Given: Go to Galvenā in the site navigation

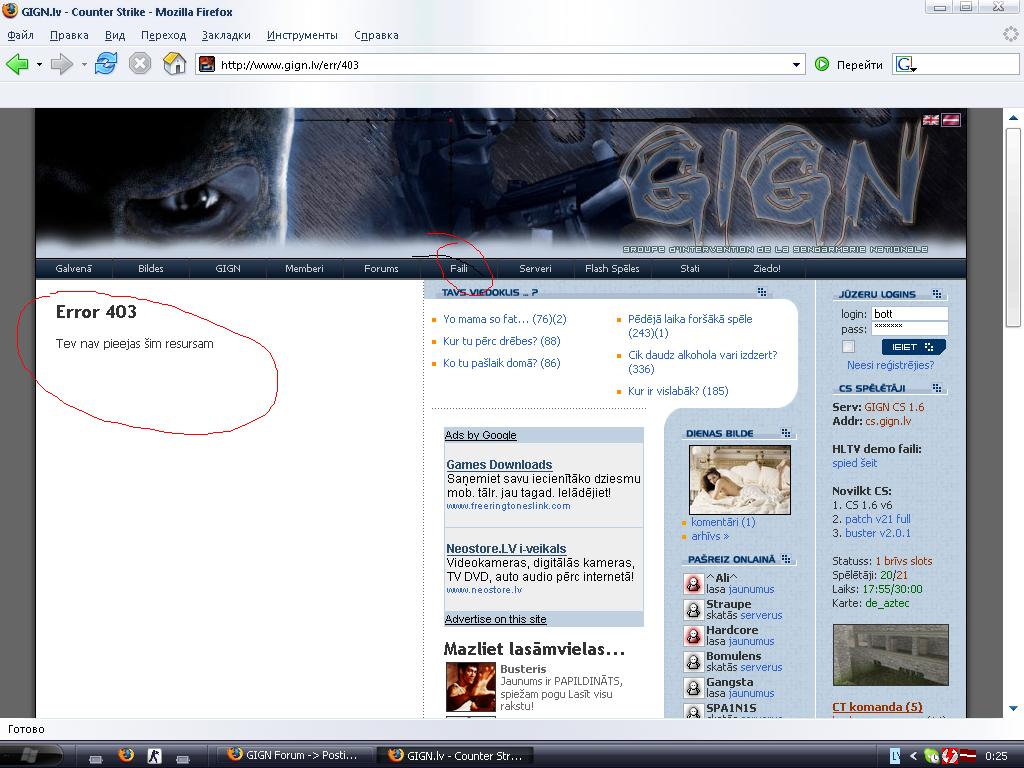Looking at the screenshot, I should (74, 268).
